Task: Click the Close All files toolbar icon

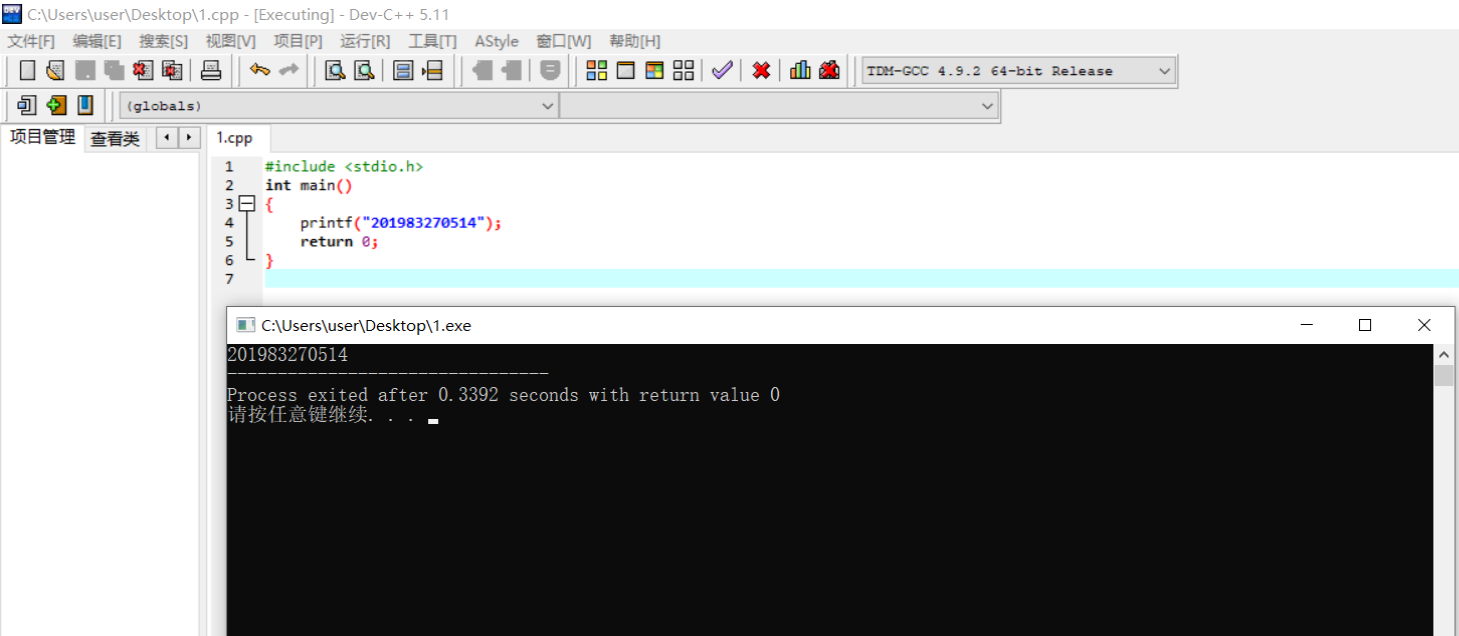Action: click(x=172, y=70)
